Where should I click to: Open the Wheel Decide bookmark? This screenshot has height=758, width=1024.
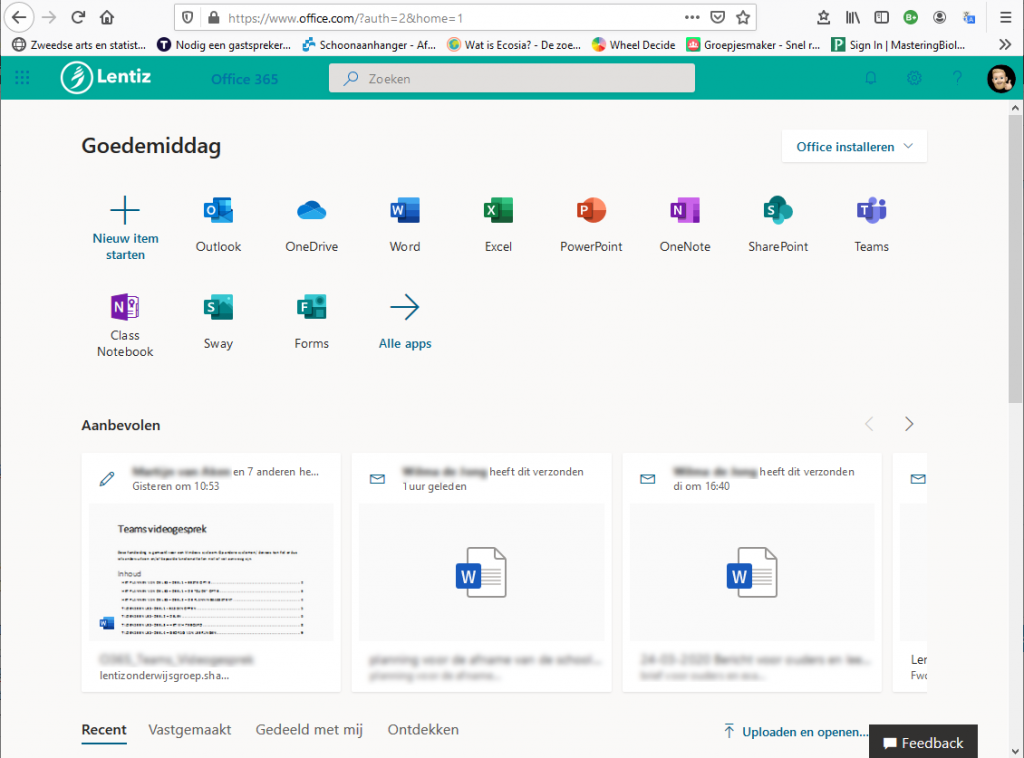[633, 44]
